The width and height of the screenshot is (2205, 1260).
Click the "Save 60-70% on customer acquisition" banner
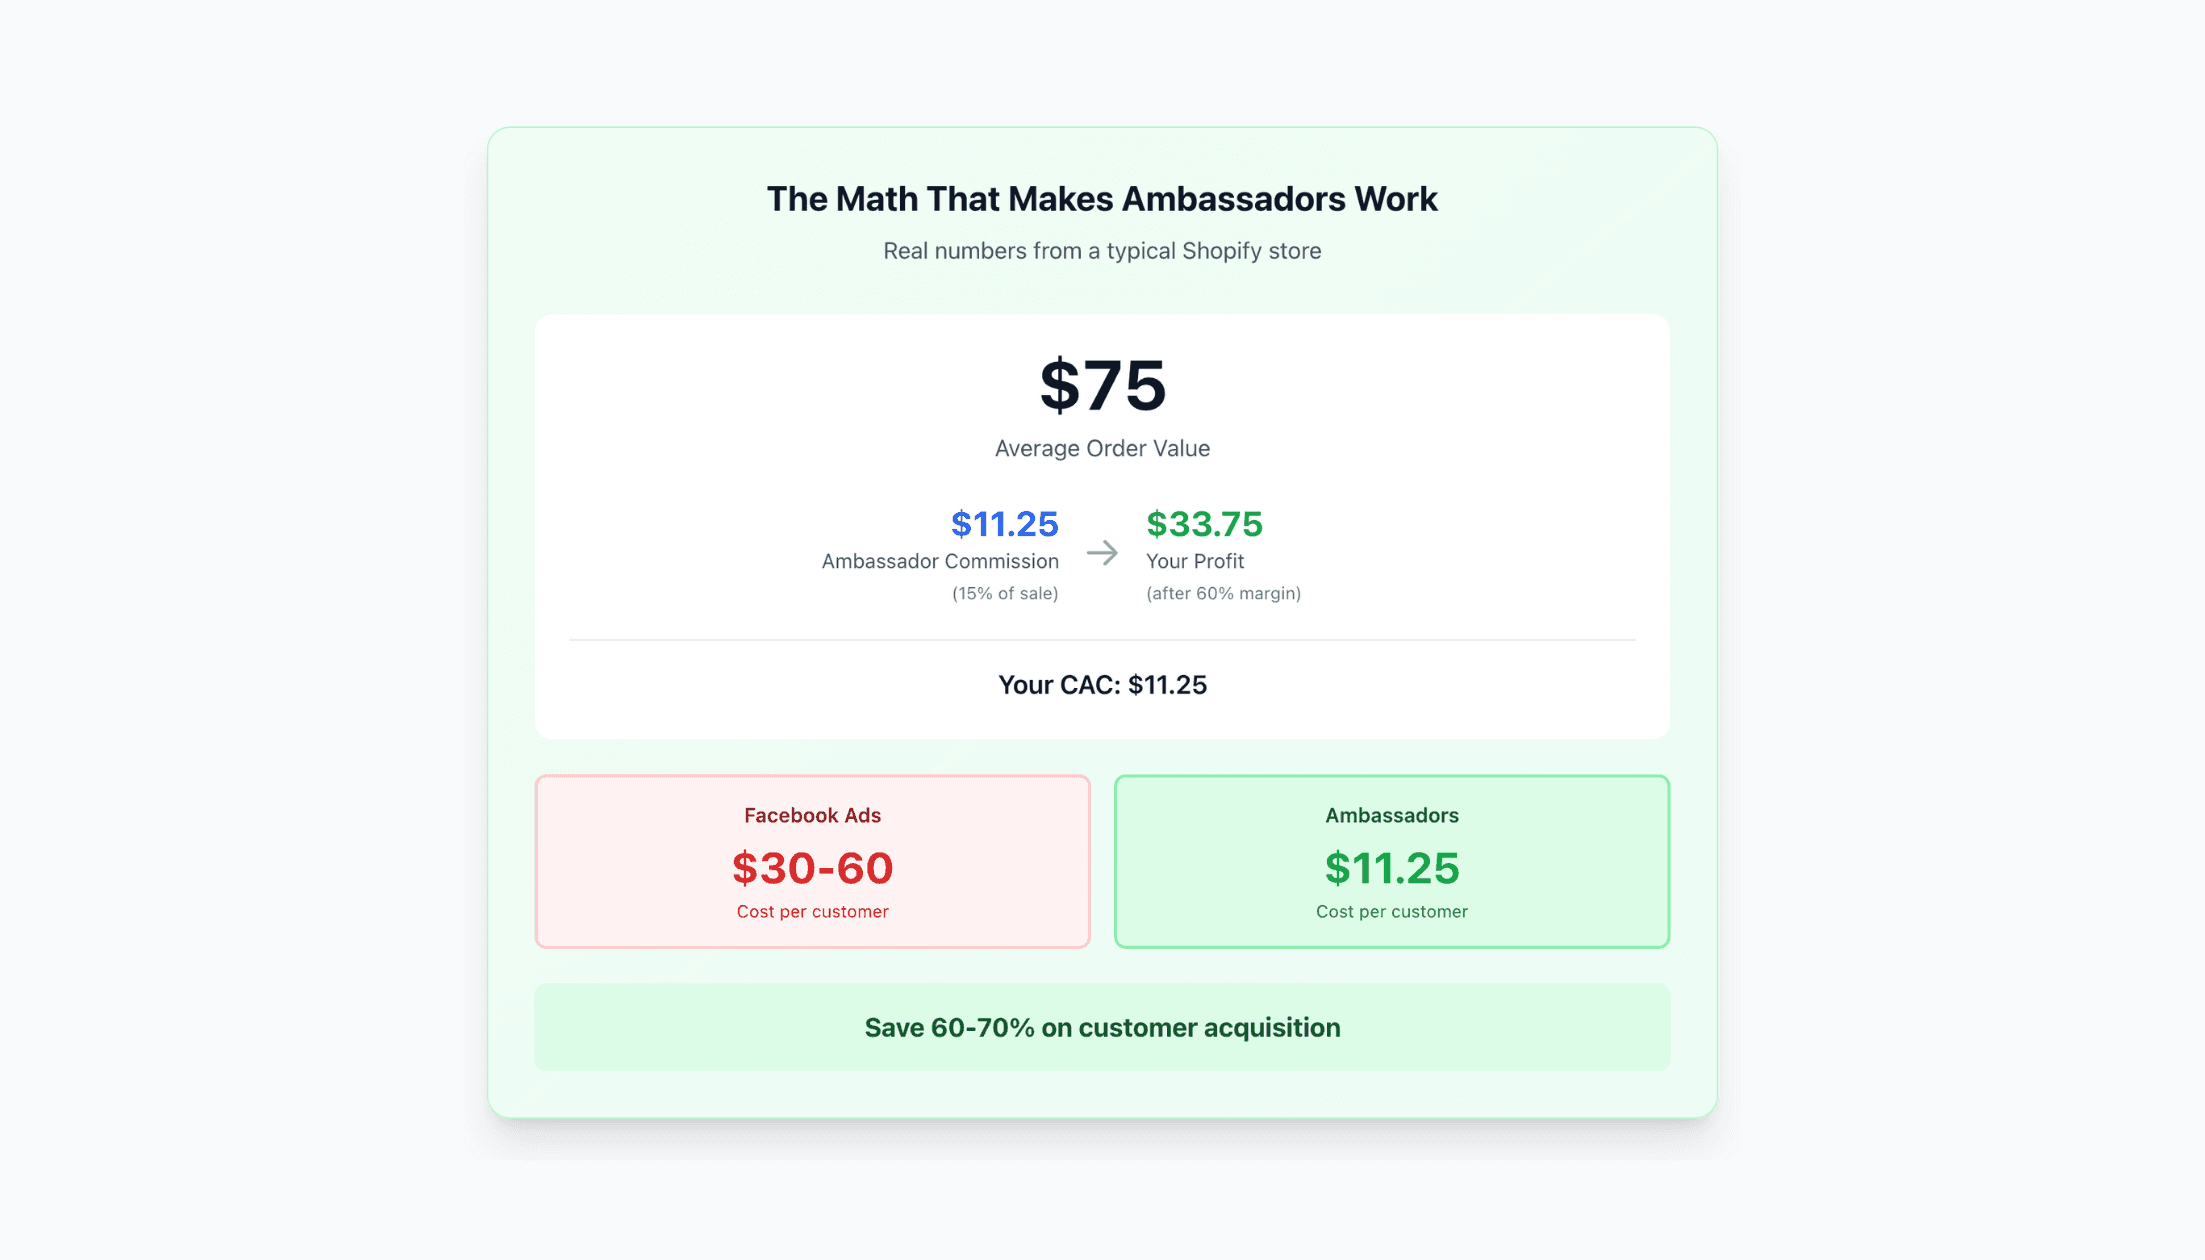[x=1102, y=1027]
